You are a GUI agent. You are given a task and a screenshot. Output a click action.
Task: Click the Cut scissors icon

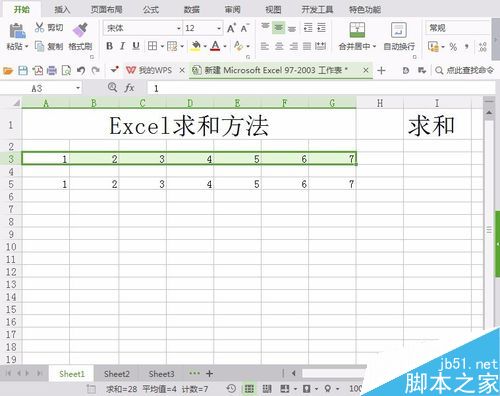click(39, 27)
